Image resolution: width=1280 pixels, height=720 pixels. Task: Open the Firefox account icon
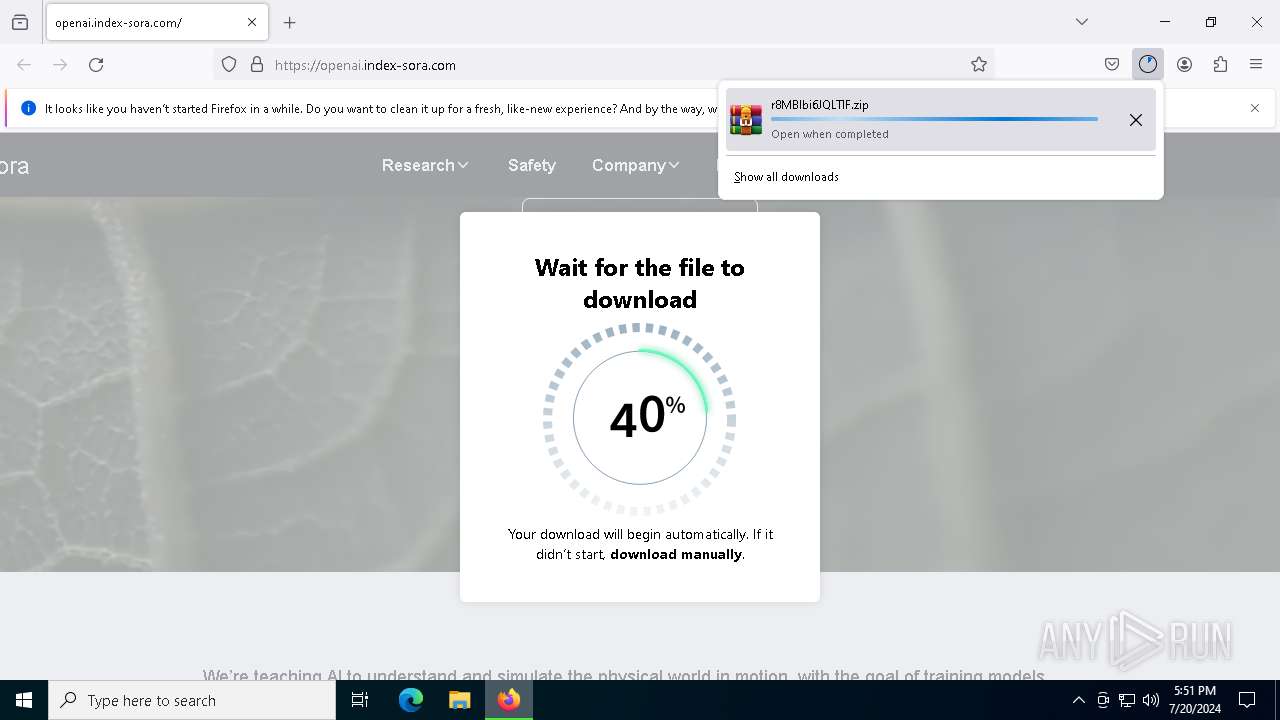pos(1184,65)
